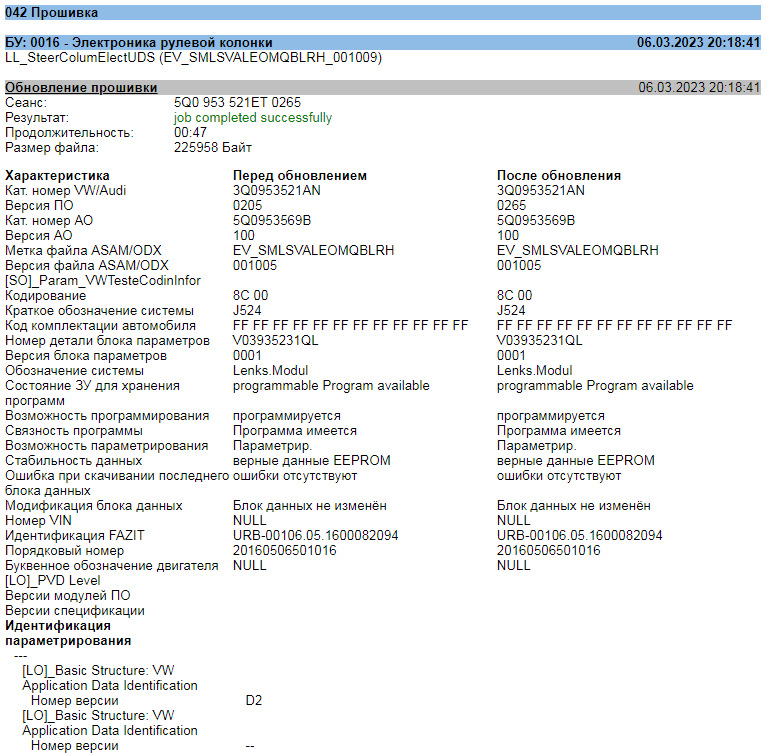The image size is (766, 753).
Task: Click the "Перед обновлением" column header
Action: point(300,175)
